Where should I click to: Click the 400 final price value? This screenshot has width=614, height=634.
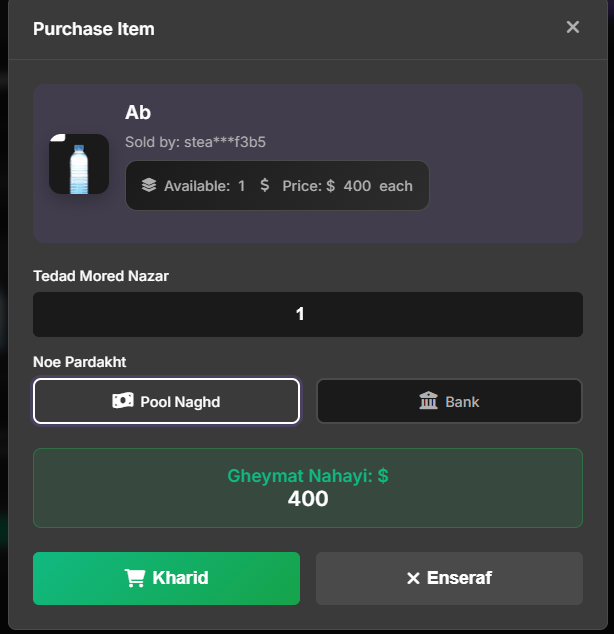307,498
